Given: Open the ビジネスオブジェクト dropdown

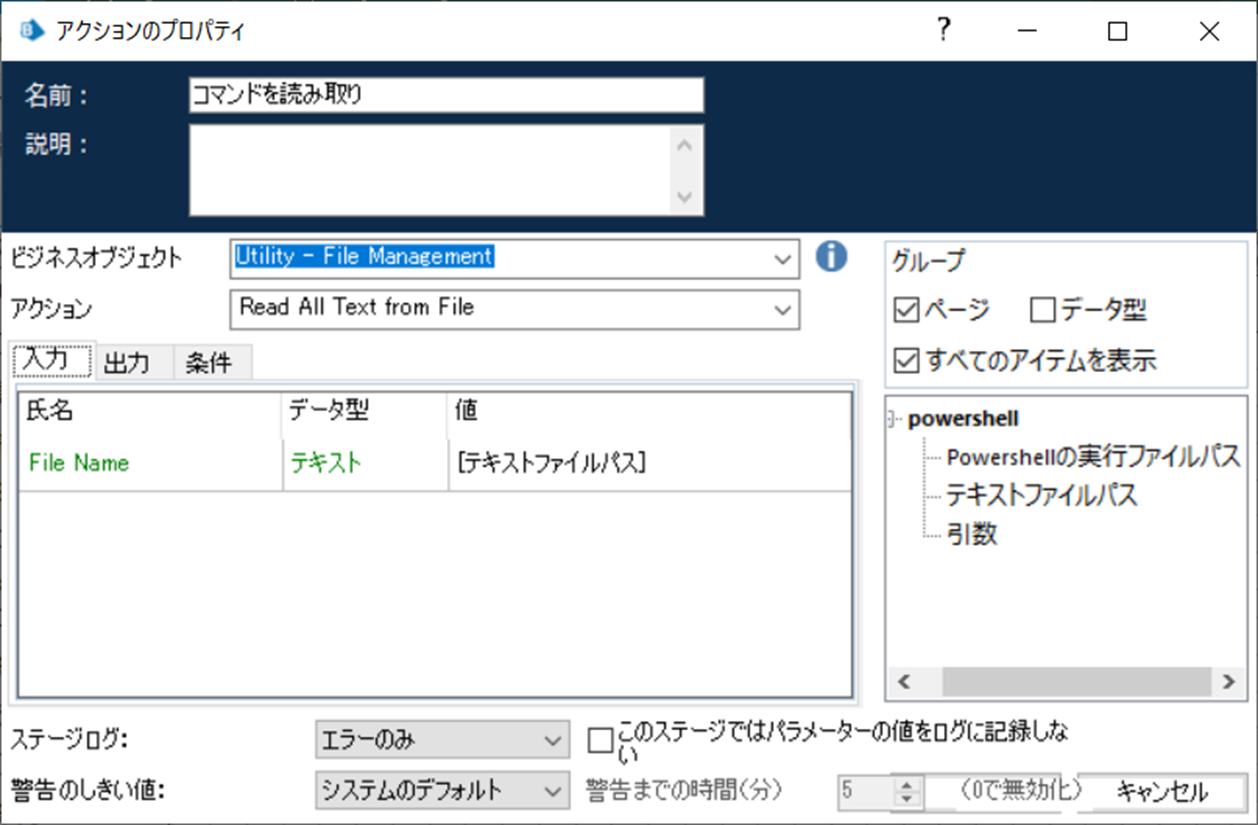Looking at the screenshot, I should pos(782,258).
